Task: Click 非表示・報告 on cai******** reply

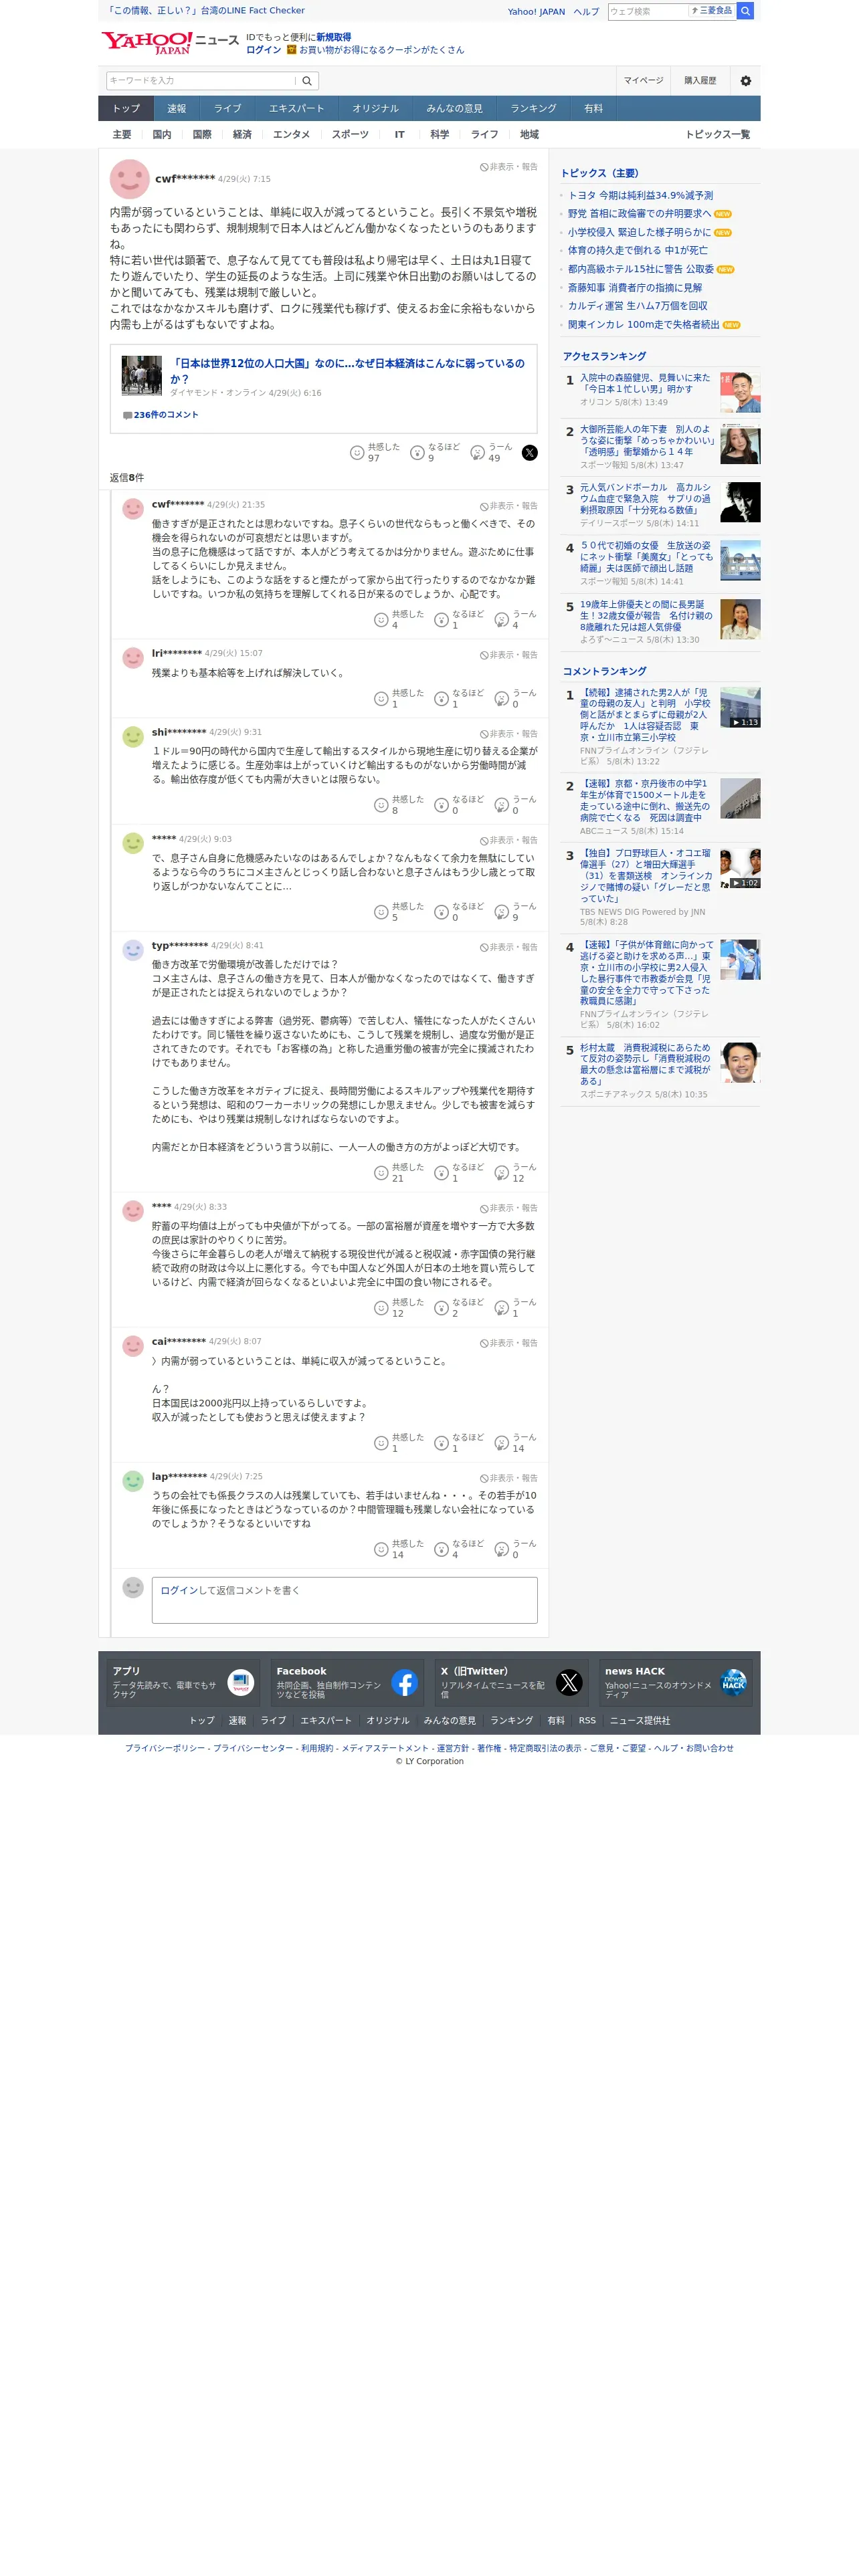Action: pyautogui.click(x=508, y=1343)
